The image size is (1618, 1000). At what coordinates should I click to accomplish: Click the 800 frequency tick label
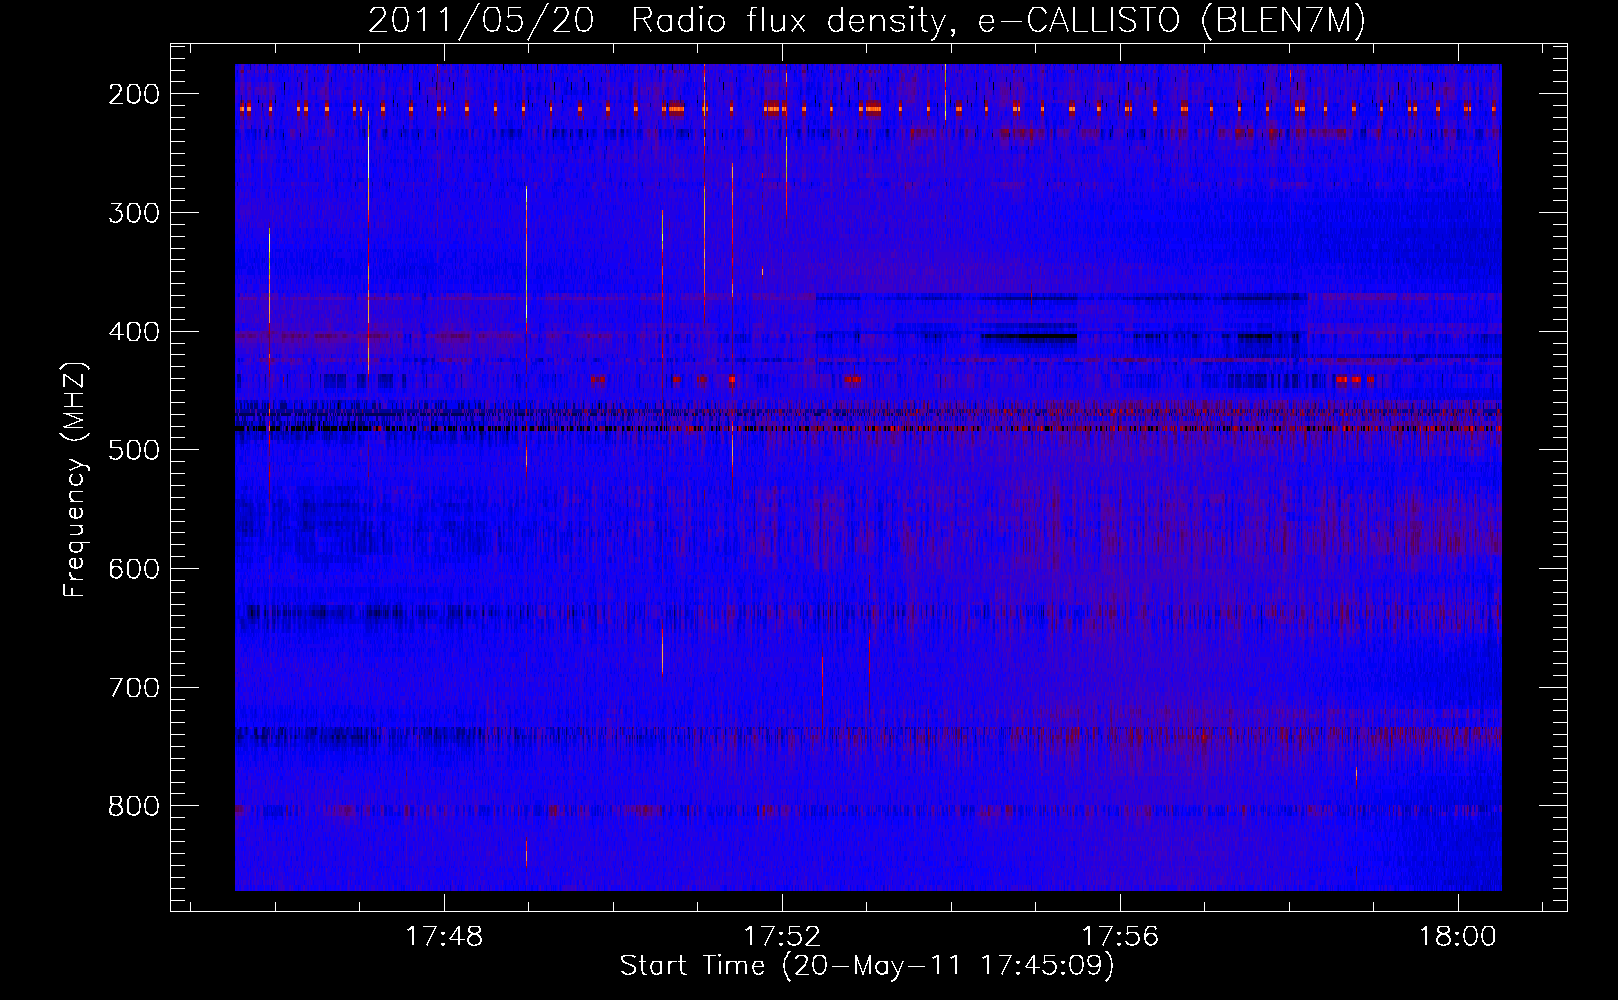coord(133,806)
